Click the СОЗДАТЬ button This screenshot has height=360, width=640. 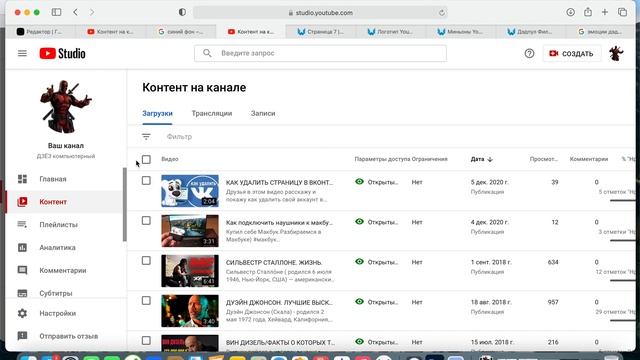[x=571, y=53]
